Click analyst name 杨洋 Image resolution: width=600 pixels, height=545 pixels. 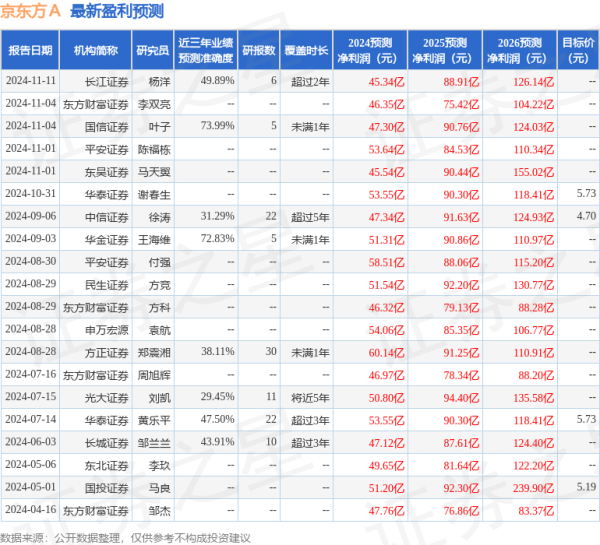pyautogui.click(x=159, y=80)
